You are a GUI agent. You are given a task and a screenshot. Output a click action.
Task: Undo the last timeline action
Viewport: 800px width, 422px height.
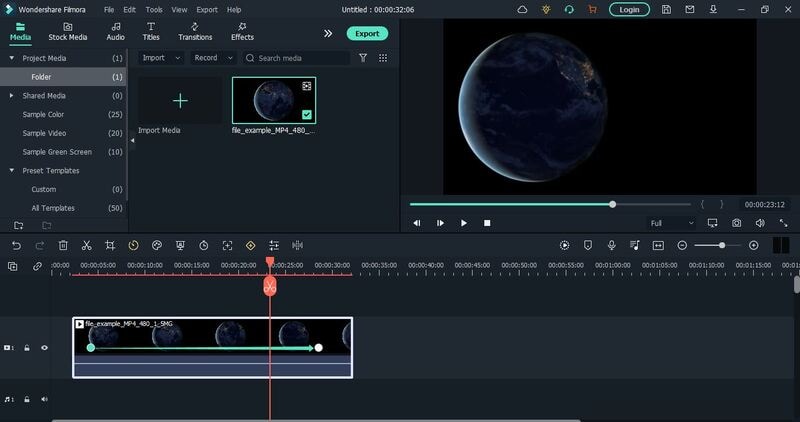[16, 245]
